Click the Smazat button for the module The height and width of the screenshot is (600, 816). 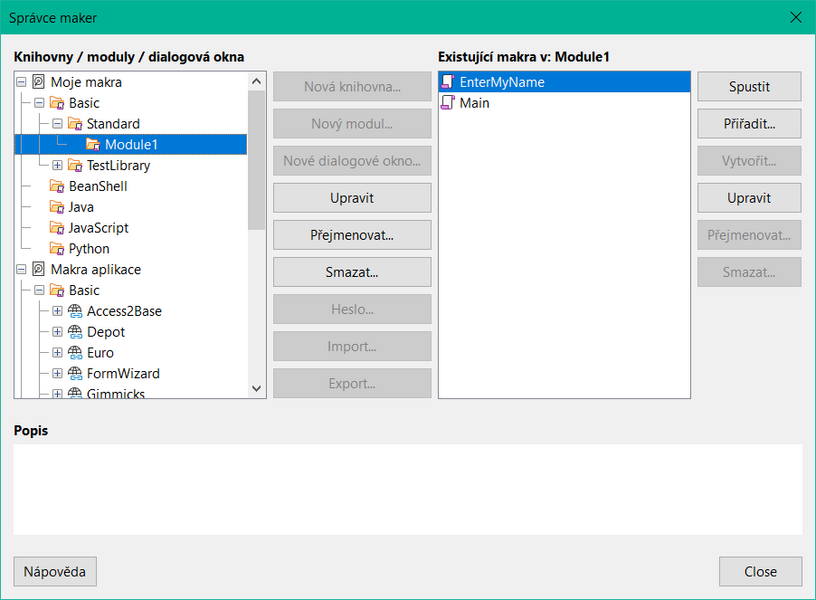tap(352, 272)
